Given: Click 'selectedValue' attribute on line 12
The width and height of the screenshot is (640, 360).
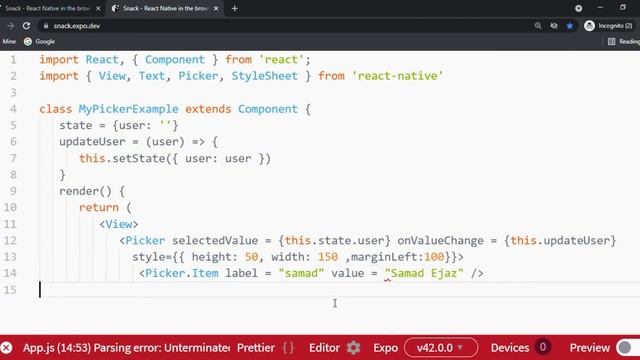Looking at the screenshot, I should pyautogui.click(x=215, y=240).
